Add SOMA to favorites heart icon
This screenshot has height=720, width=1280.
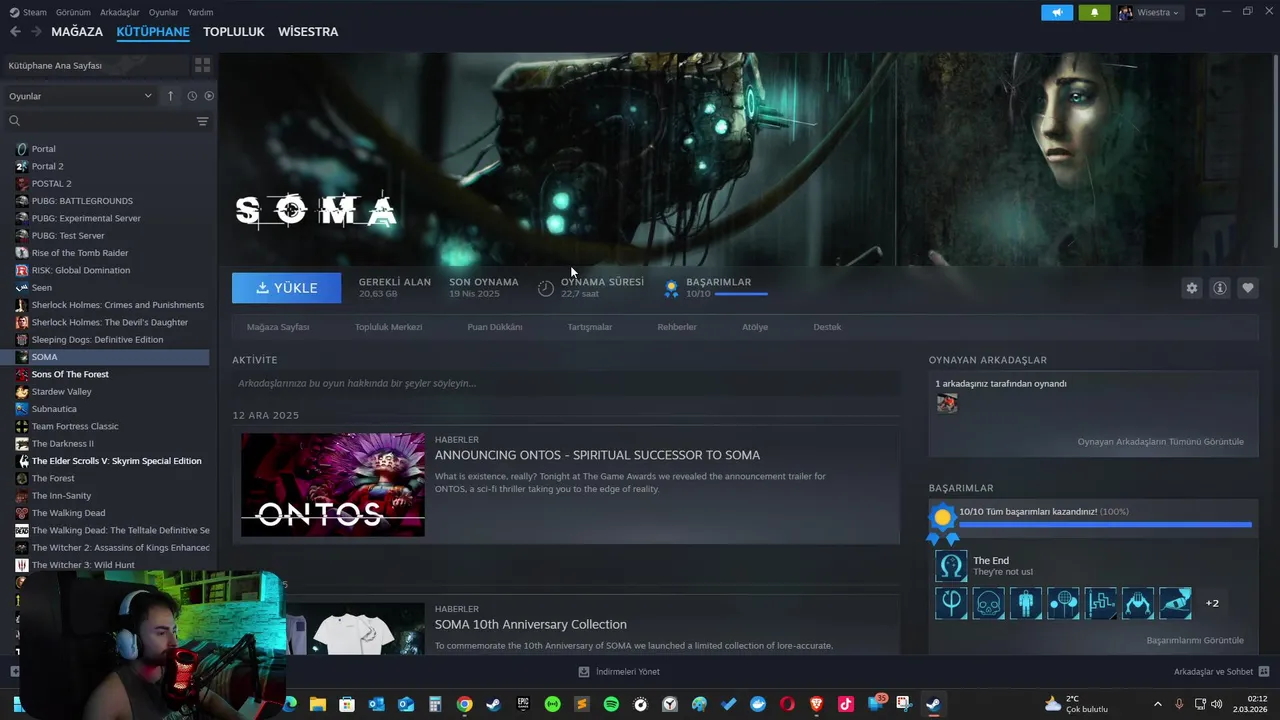1247,288
